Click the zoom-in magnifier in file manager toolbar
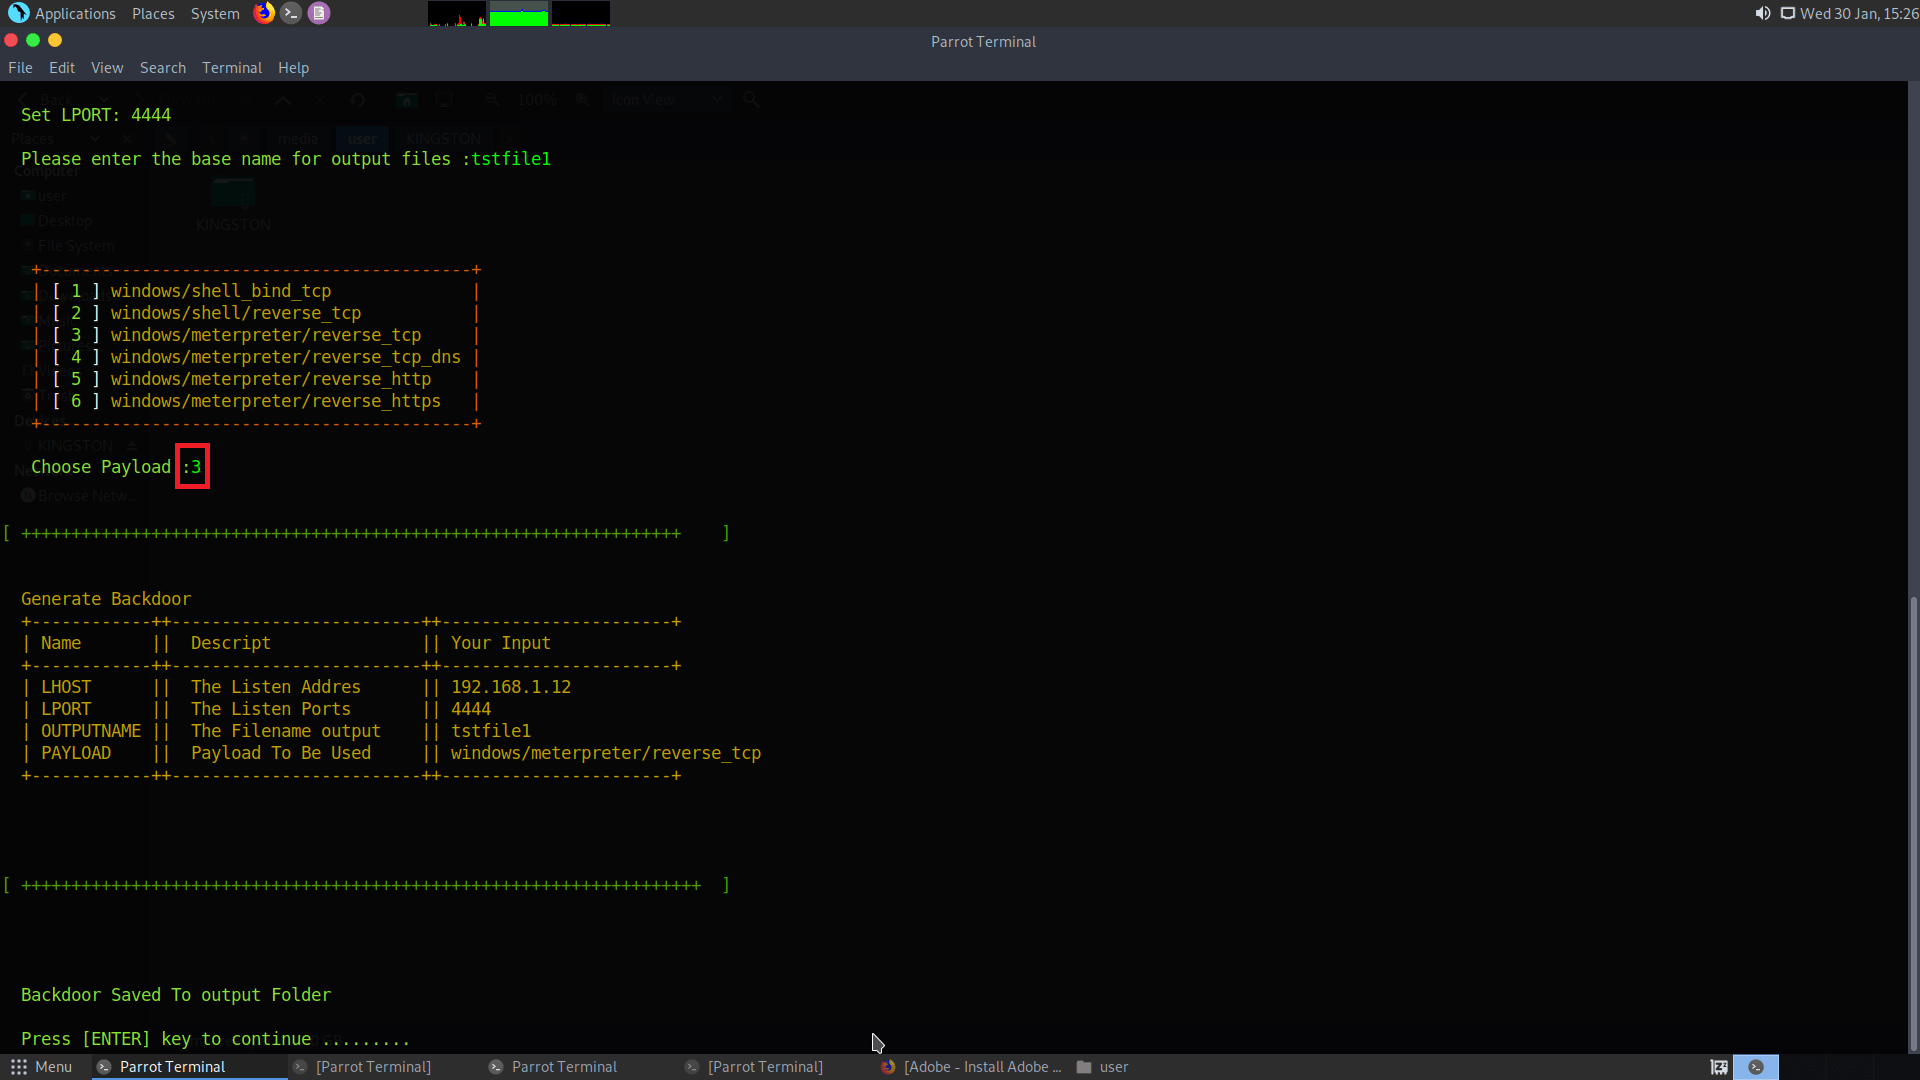Image resolution: width=1920 pixels, height=1080 pixels. tap(583, 100)
